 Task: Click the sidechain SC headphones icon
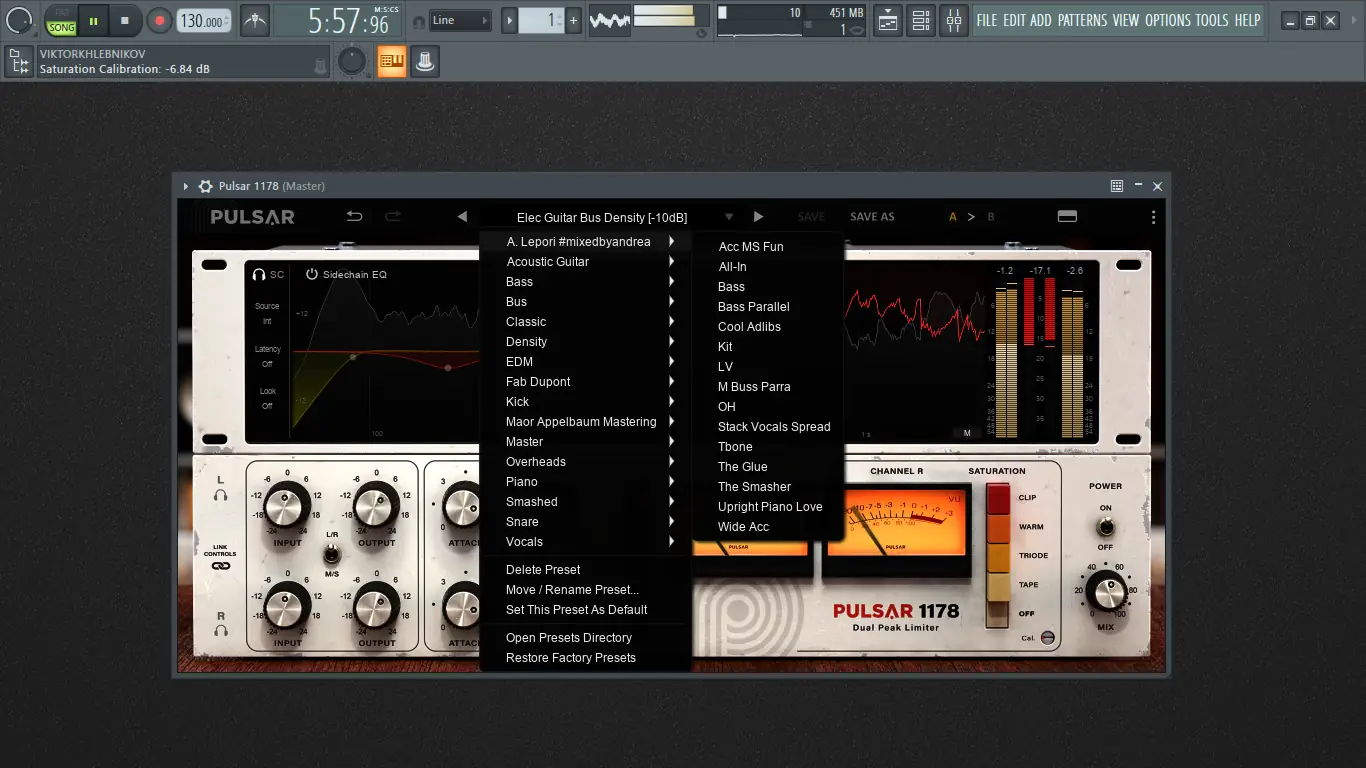(259, 274)
